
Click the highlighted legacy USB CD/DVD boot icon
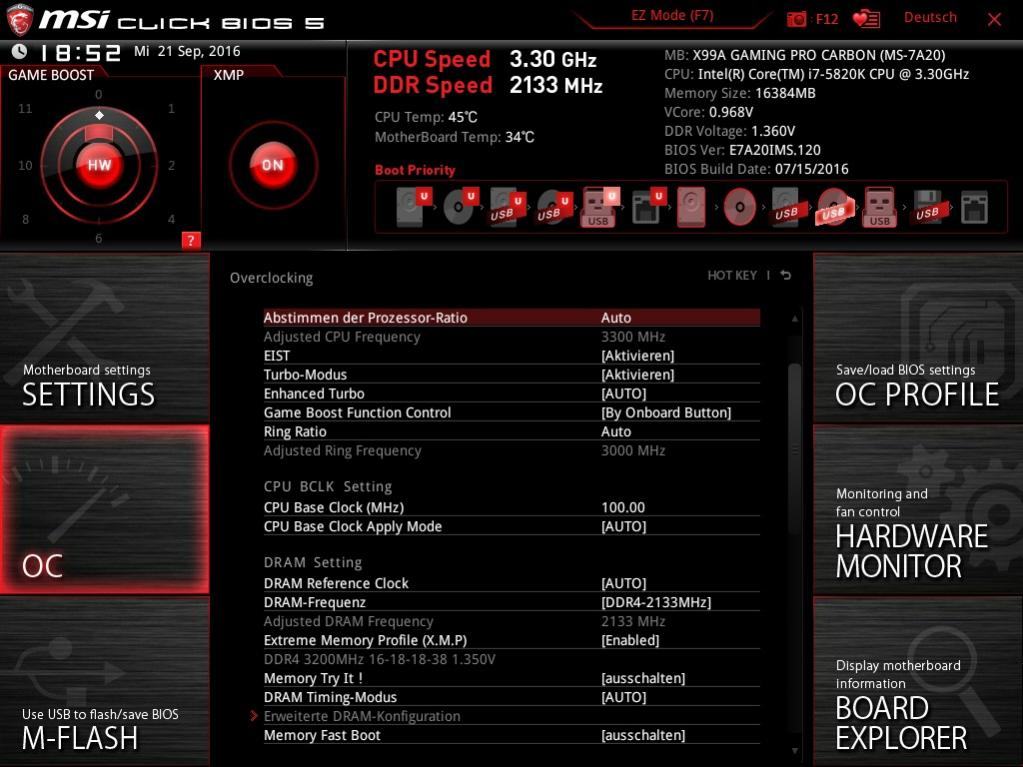pos(833,207)
